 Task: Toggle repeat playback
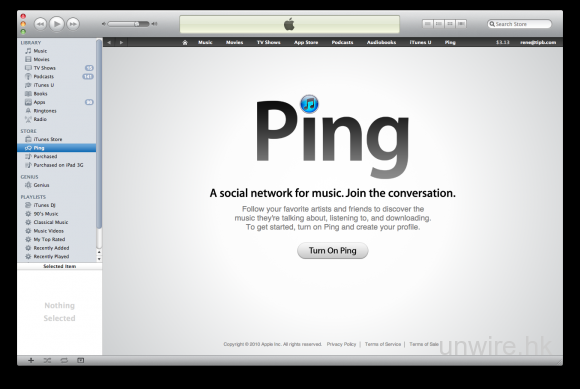(x=64, y=361)
